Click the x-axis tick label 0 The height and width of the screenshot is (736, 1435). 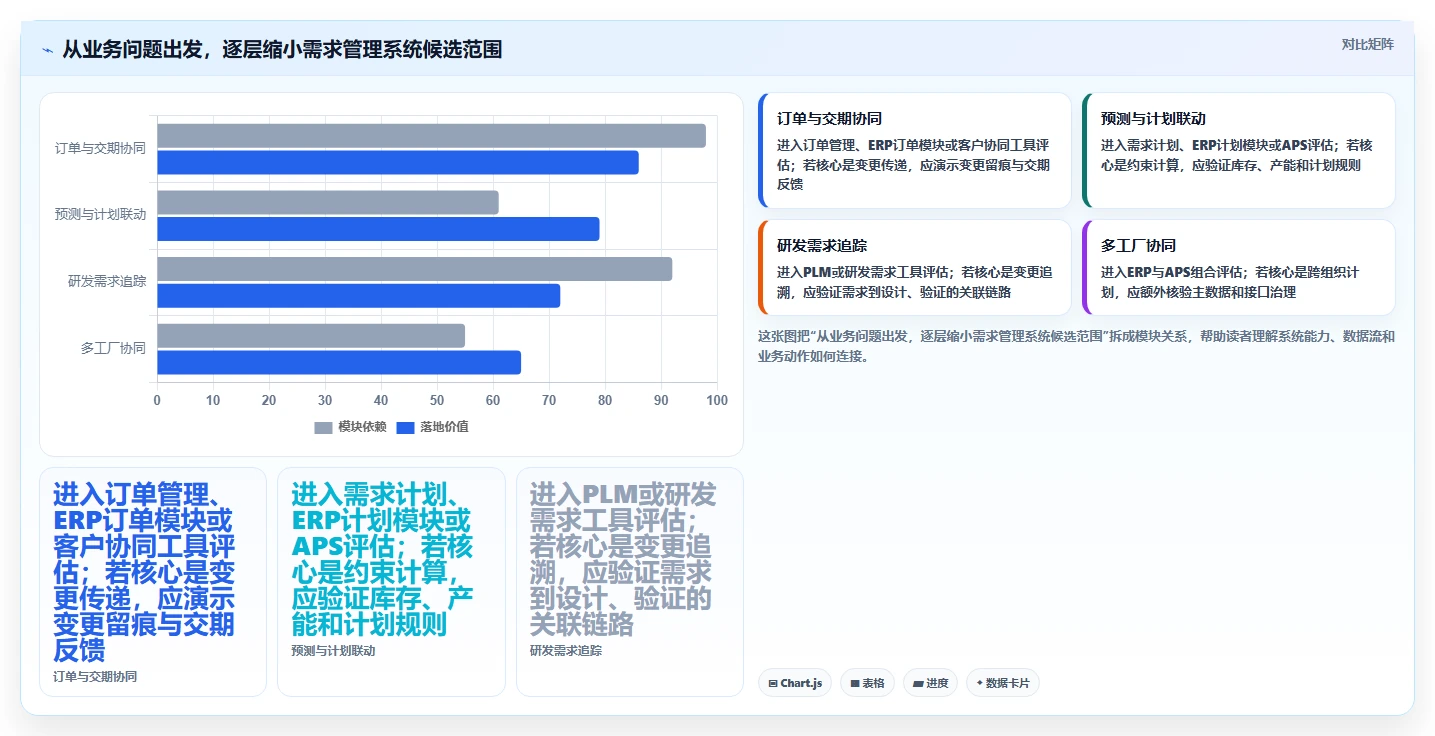(157, 400)
